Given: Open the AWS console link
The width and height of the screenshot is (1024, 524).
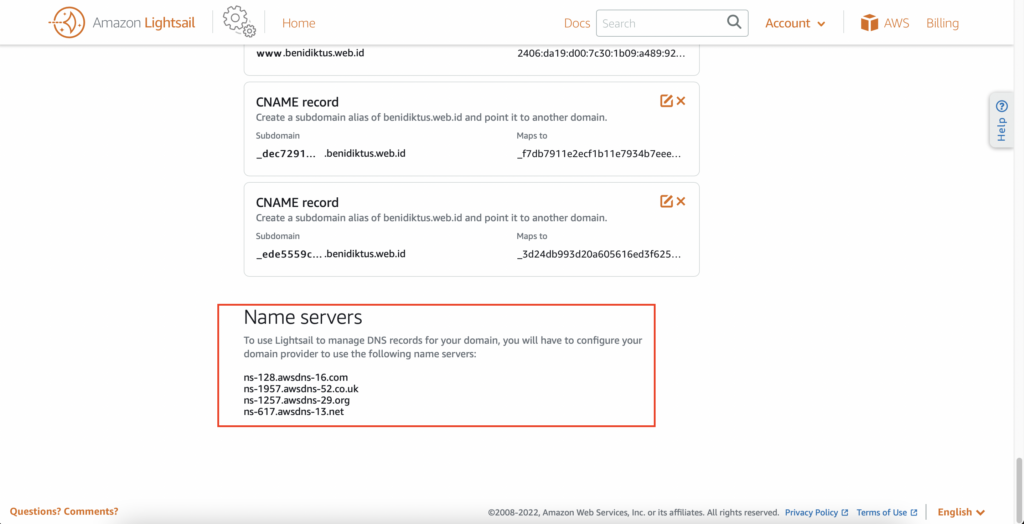Looking at the screenshot, I should pos(897,23).
